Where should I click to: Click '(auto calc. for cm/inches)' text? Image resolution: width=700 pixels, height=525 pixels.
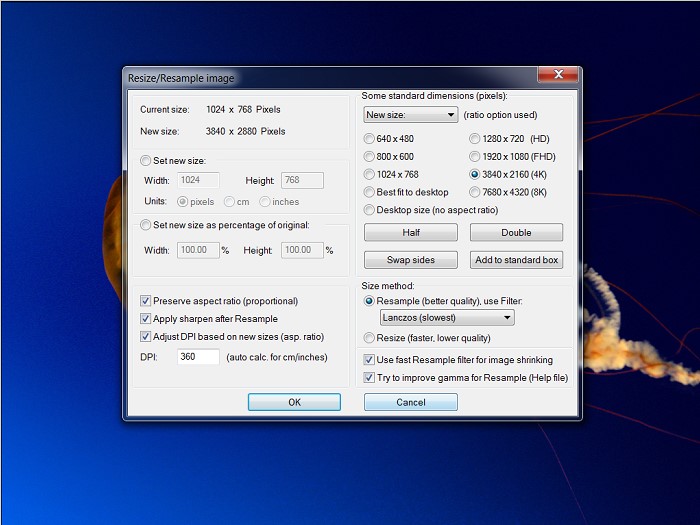[x=277, y=357]
